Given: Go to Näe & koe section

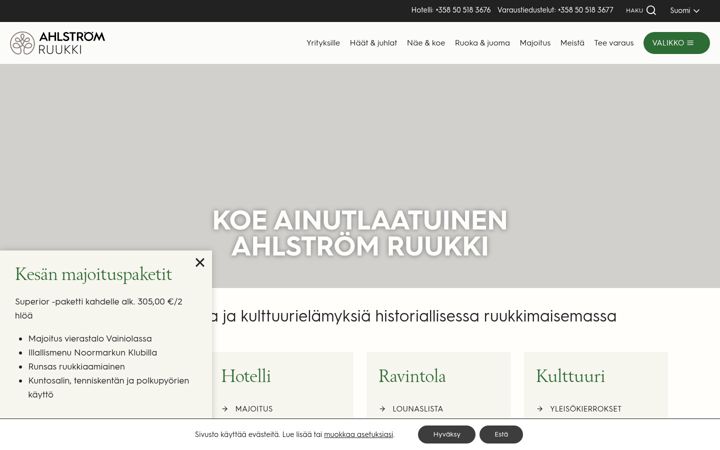Looking at the screenshot, I should [x=426, y=43].
